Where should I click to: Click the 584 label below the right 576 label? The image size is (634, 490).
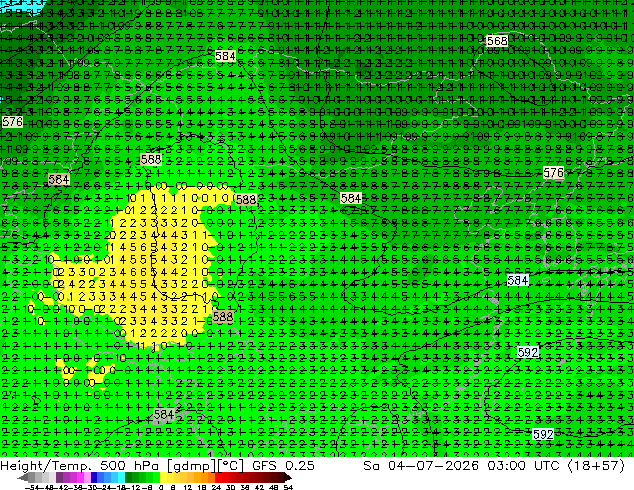(x=518, y=280)
